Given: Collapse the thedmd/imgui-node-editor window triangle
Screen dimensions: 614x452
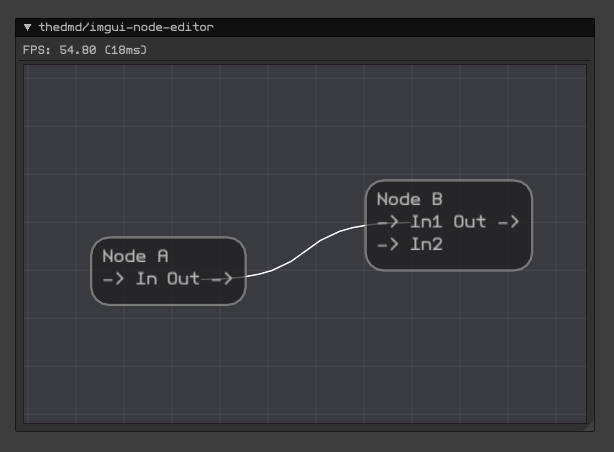Looking at the screenshot, I should click(x=27, y=27).
